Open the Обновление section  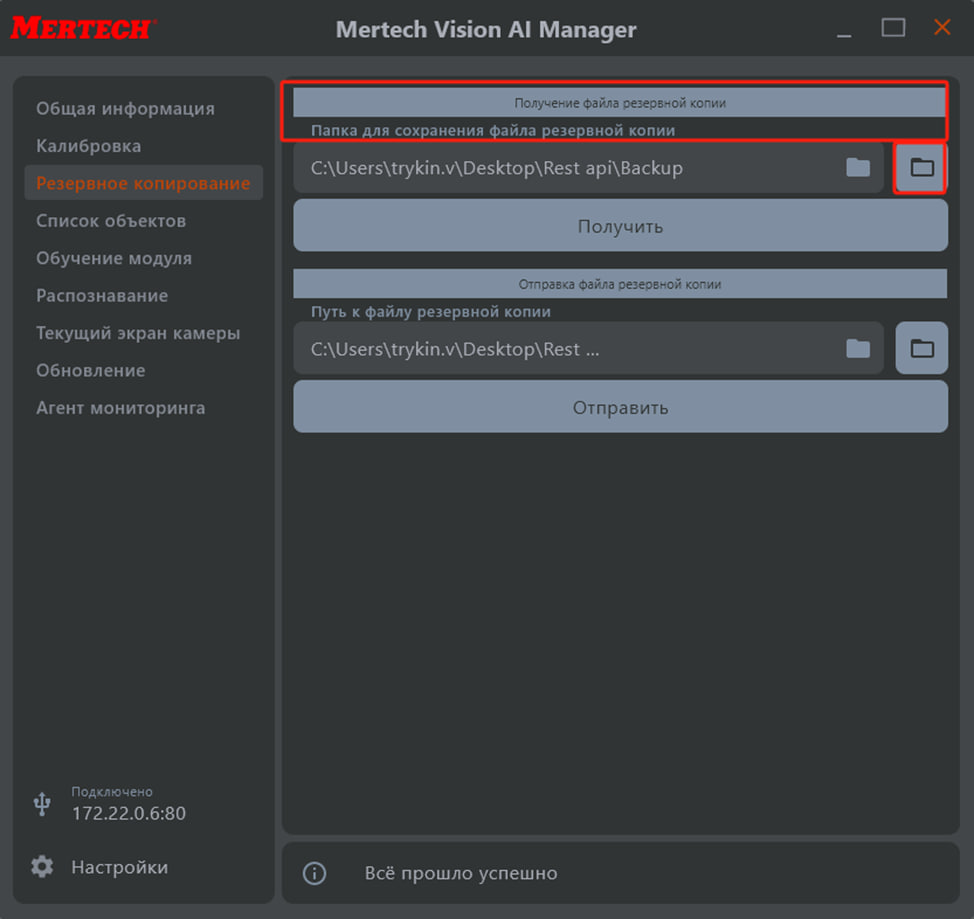point(91,371)
